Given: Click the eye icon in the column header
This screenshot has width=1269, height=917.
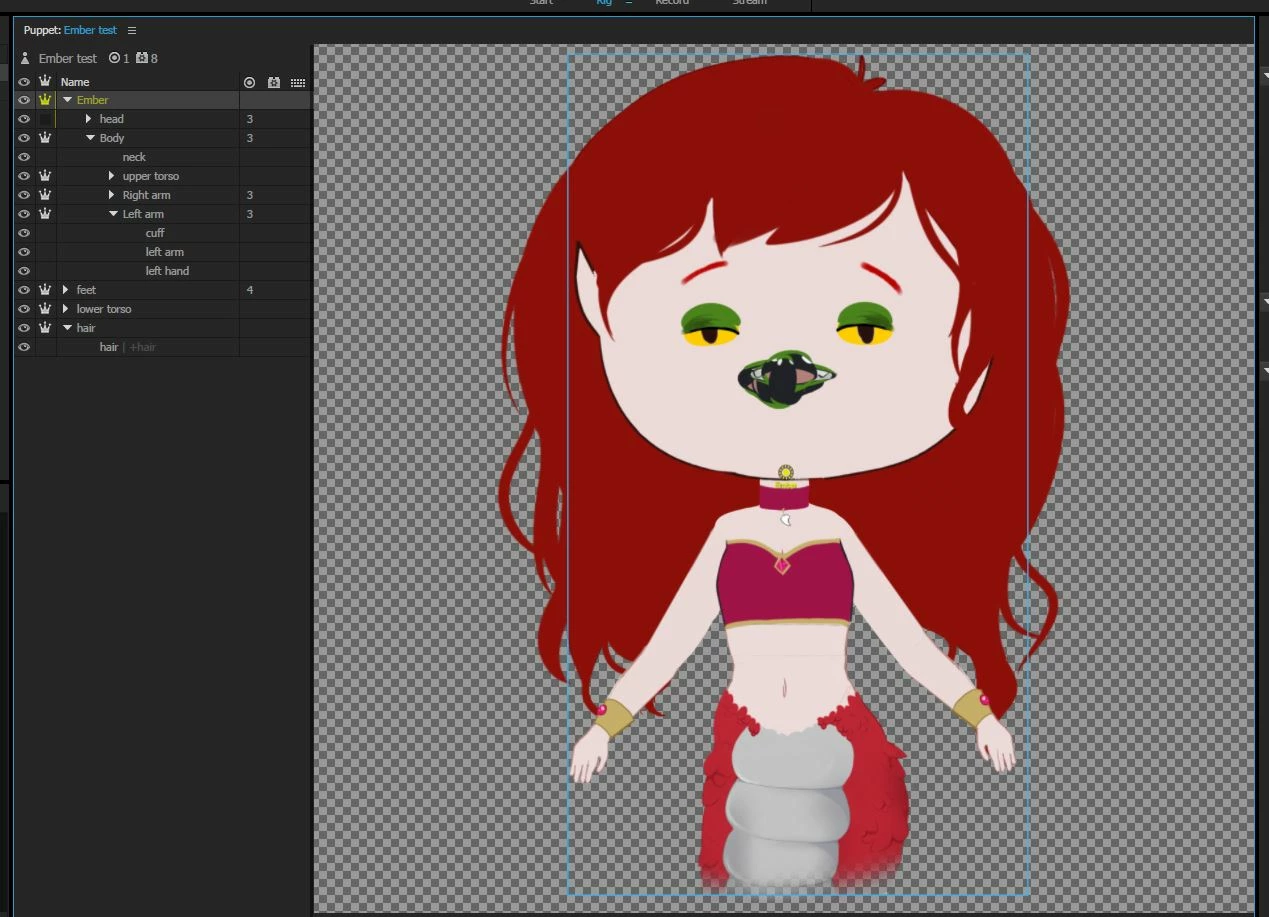Looking at the screenshot, I should tap(24, 82).
